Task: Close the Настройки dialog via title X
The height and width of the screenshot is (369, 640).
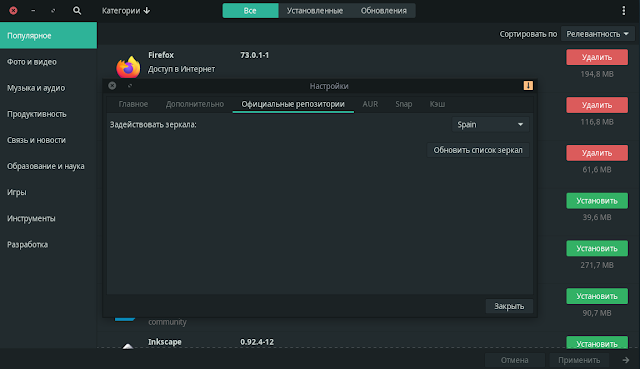Action: [x=112, y=85]
